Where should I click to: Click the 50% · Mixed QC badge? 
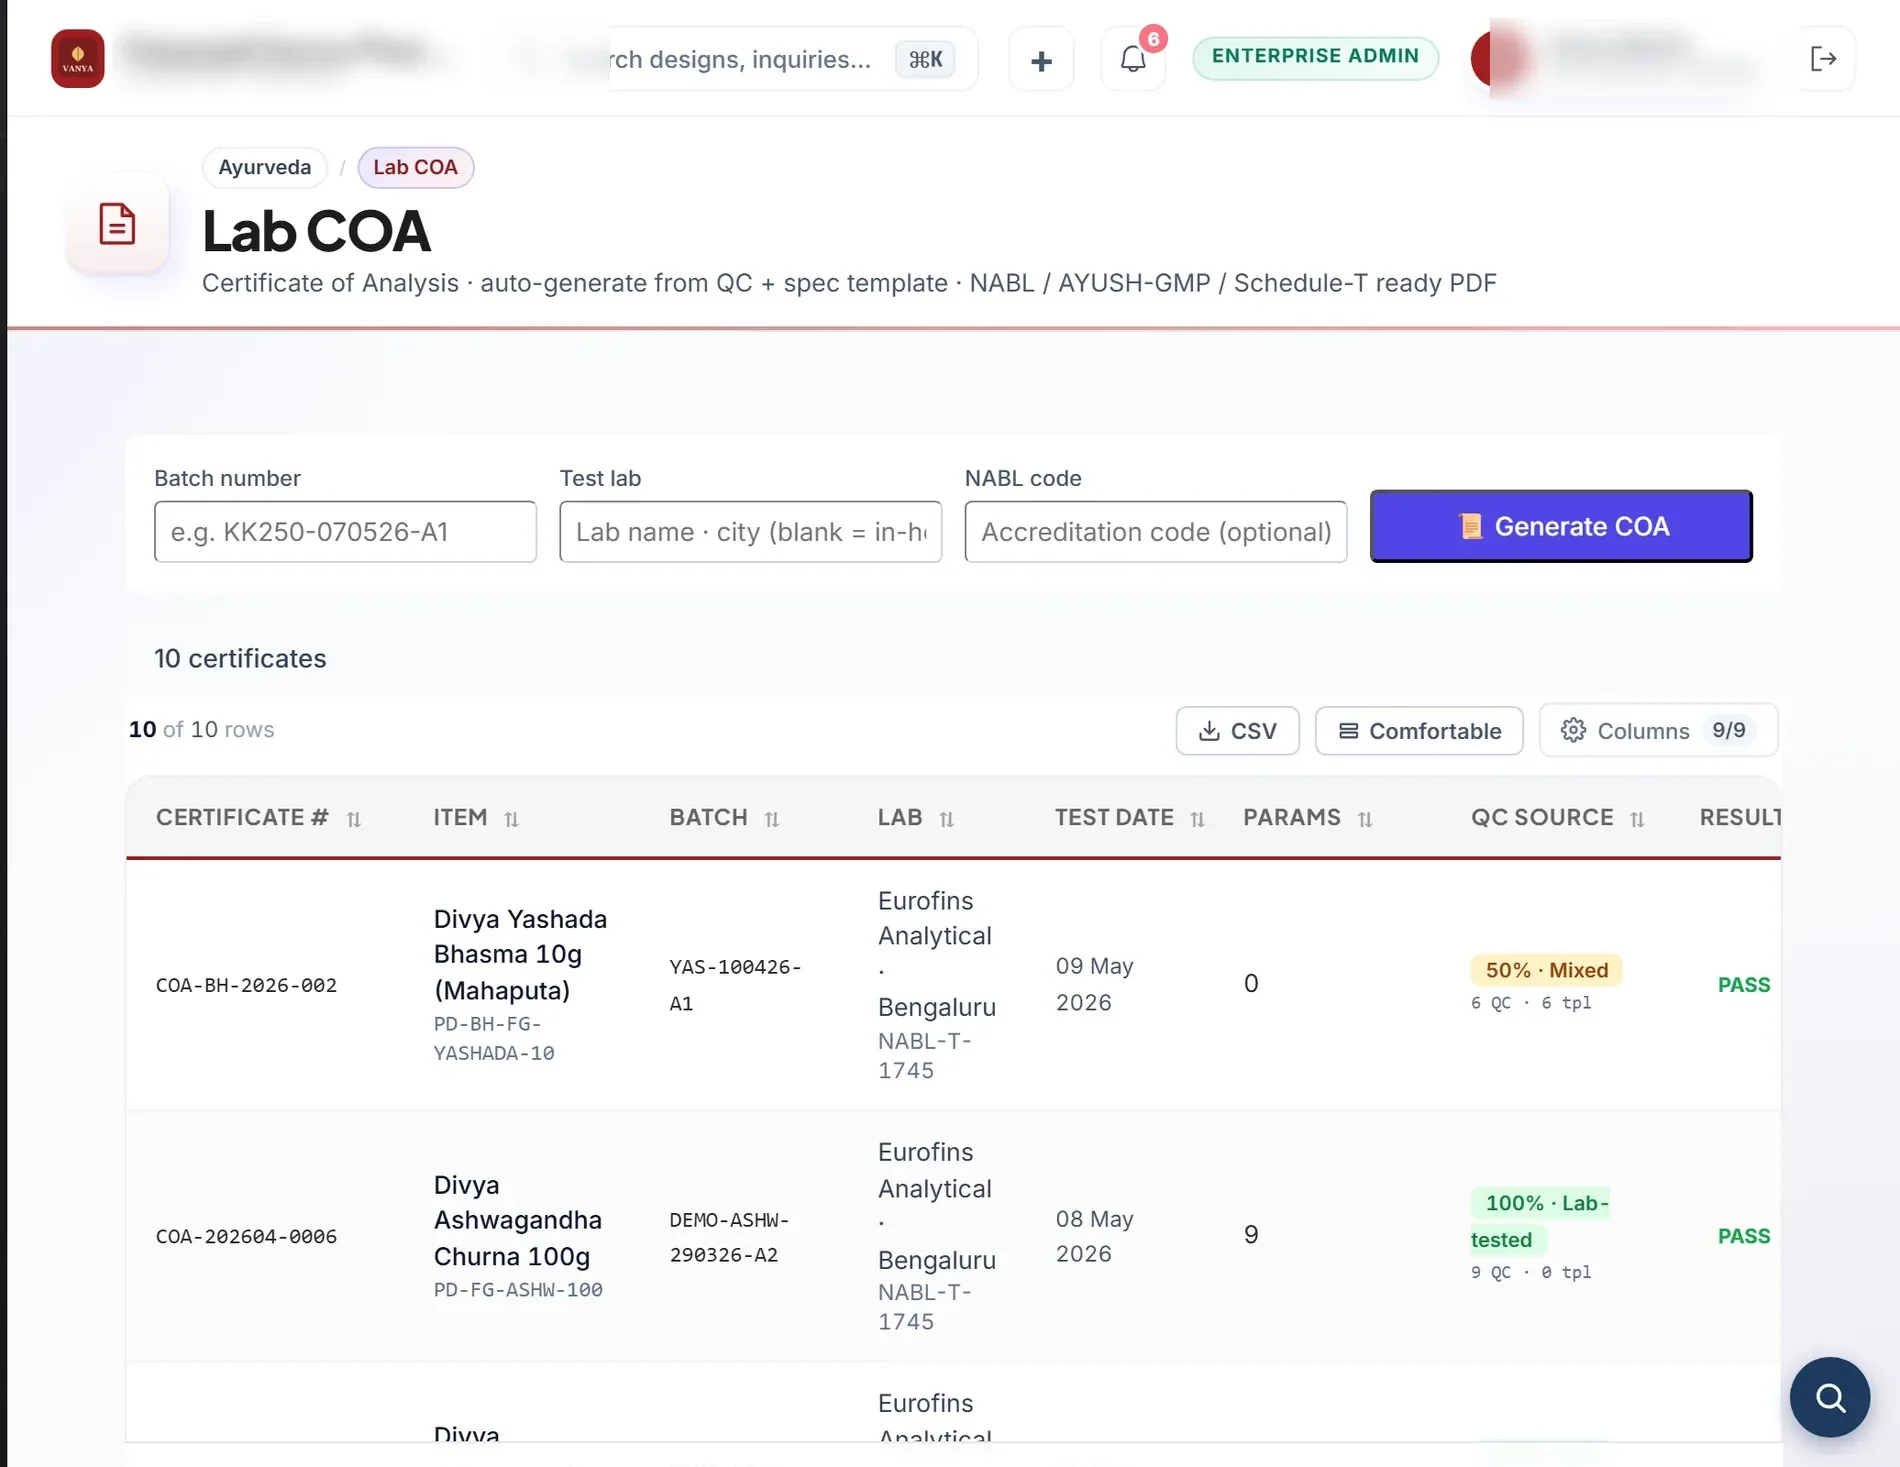click(1547, 970)
